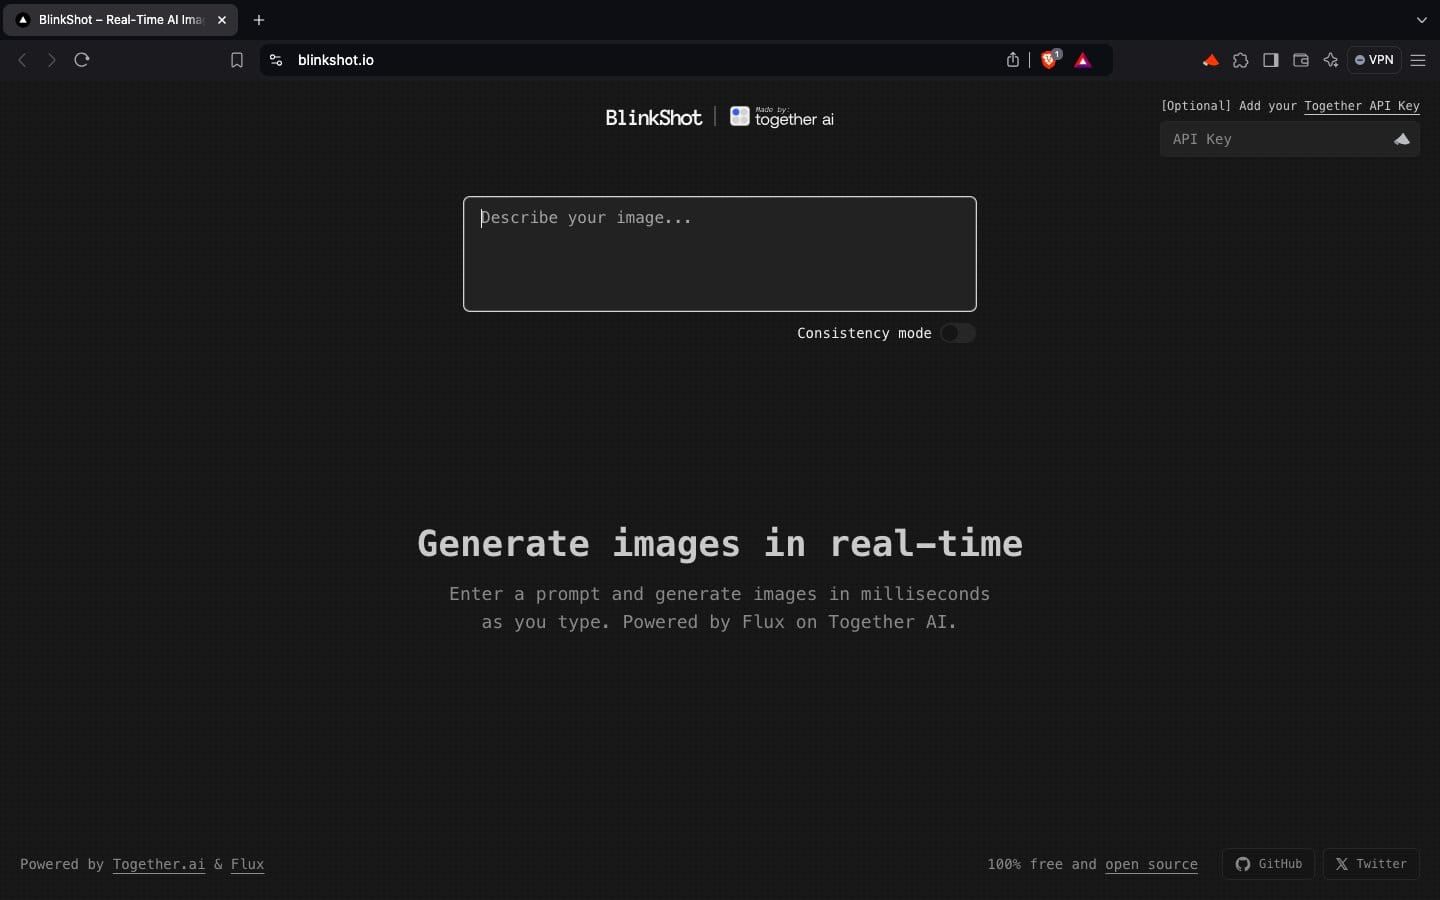Open site settings icon in address bar
Viewport: 1440px width, 900px height.
point(276,60)
